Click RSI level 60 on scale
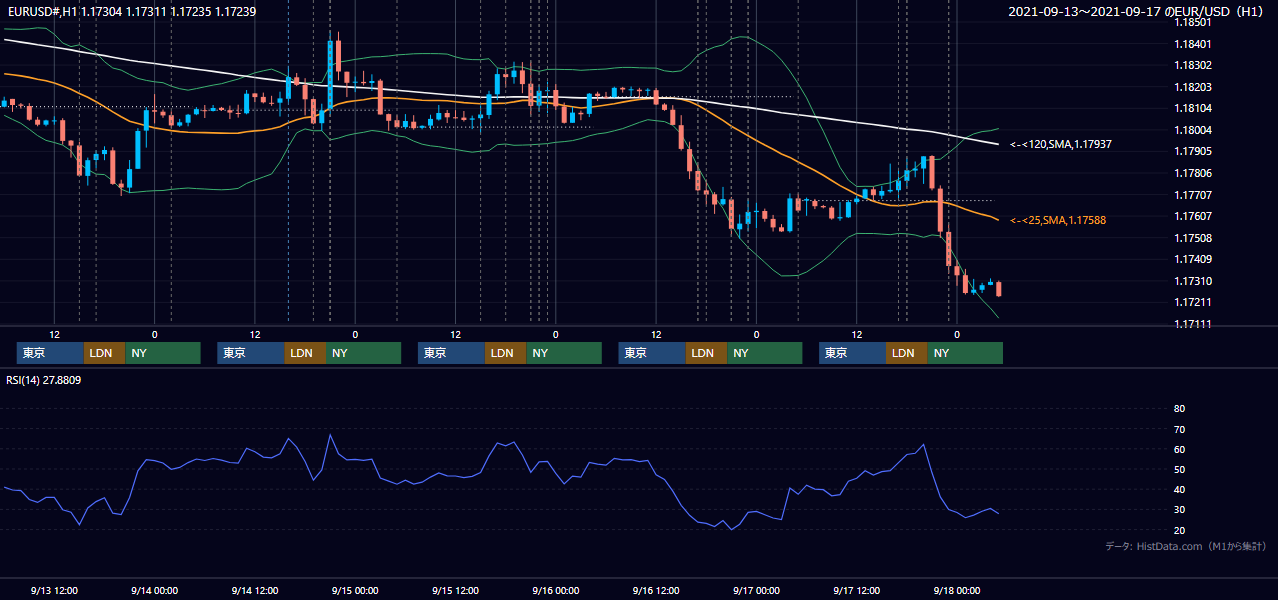Viewport: 1278px width, 600px height. [1179, 449]
